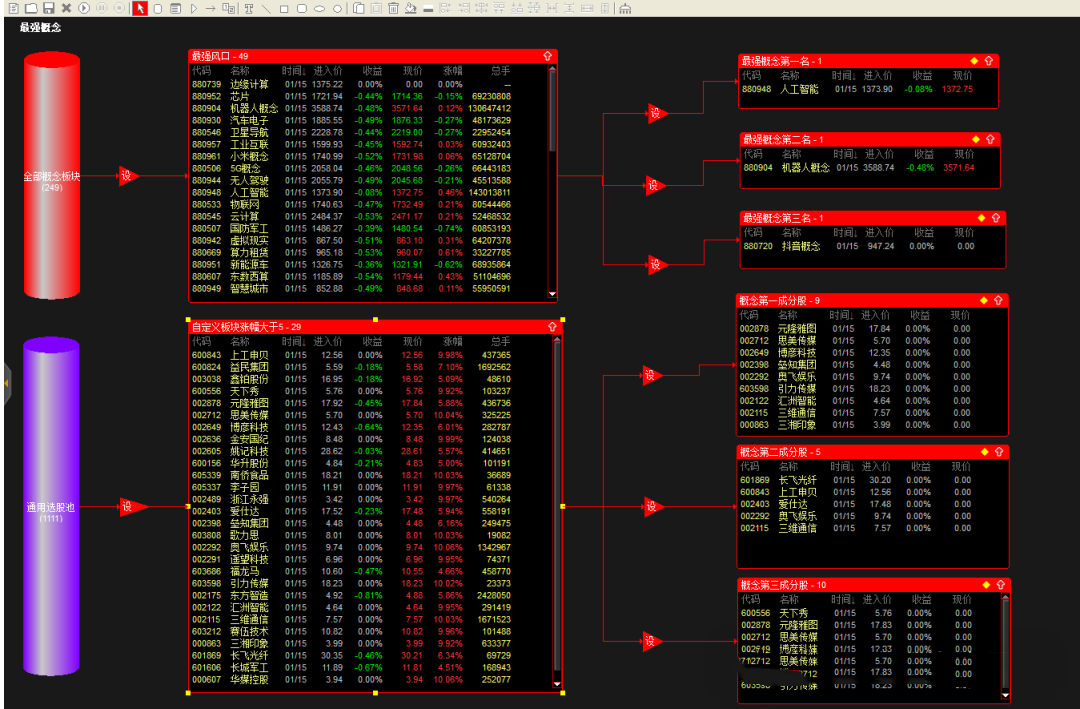Select the Arrow connector tool
Viewport: 1080px width, 709px height.
(211, 8)
